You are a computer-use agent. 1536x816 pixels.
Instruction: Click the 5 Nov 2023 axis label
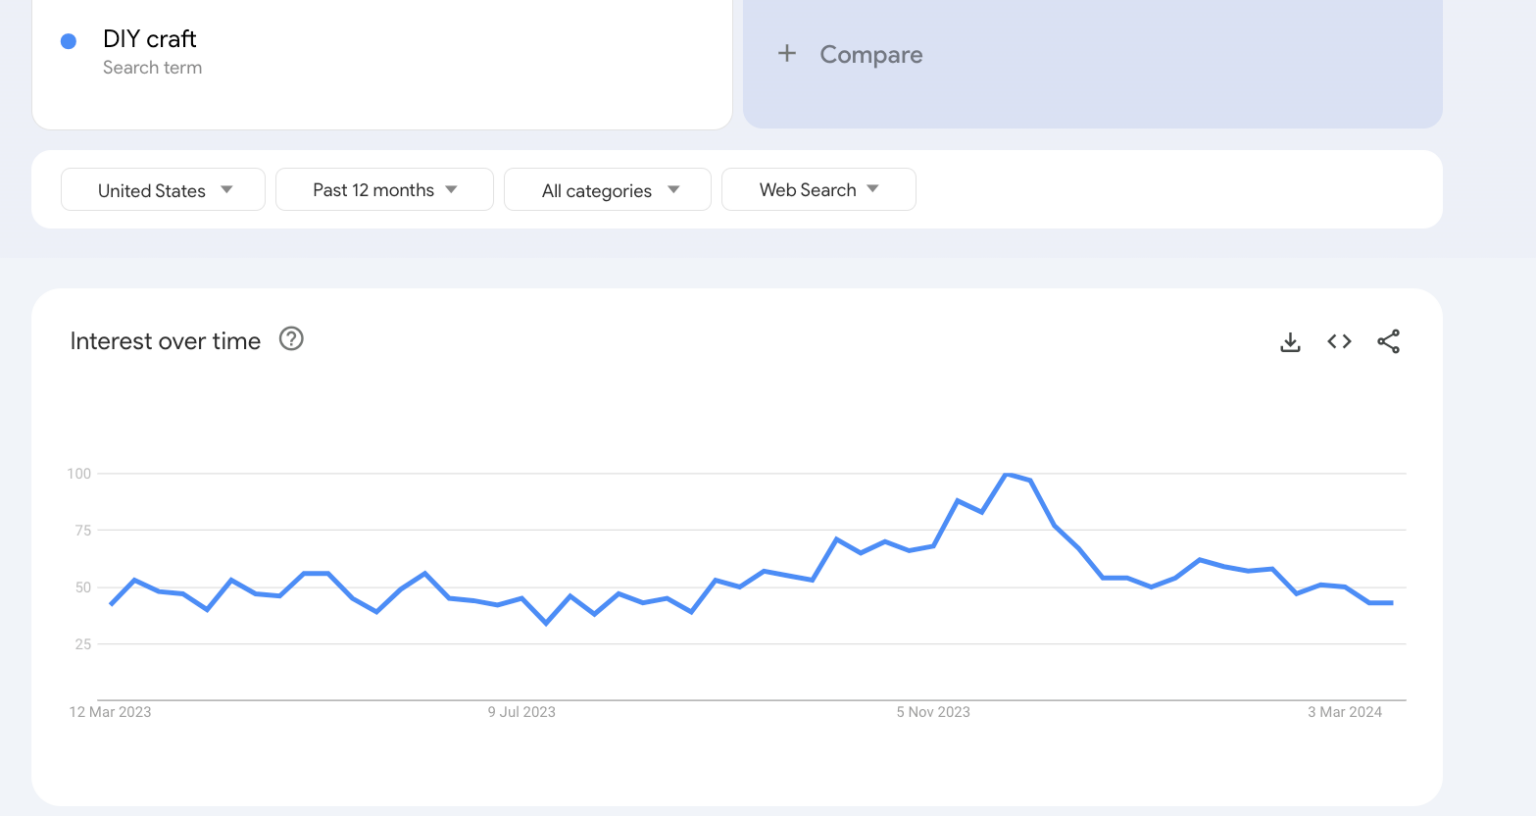(x=932, y=711)
